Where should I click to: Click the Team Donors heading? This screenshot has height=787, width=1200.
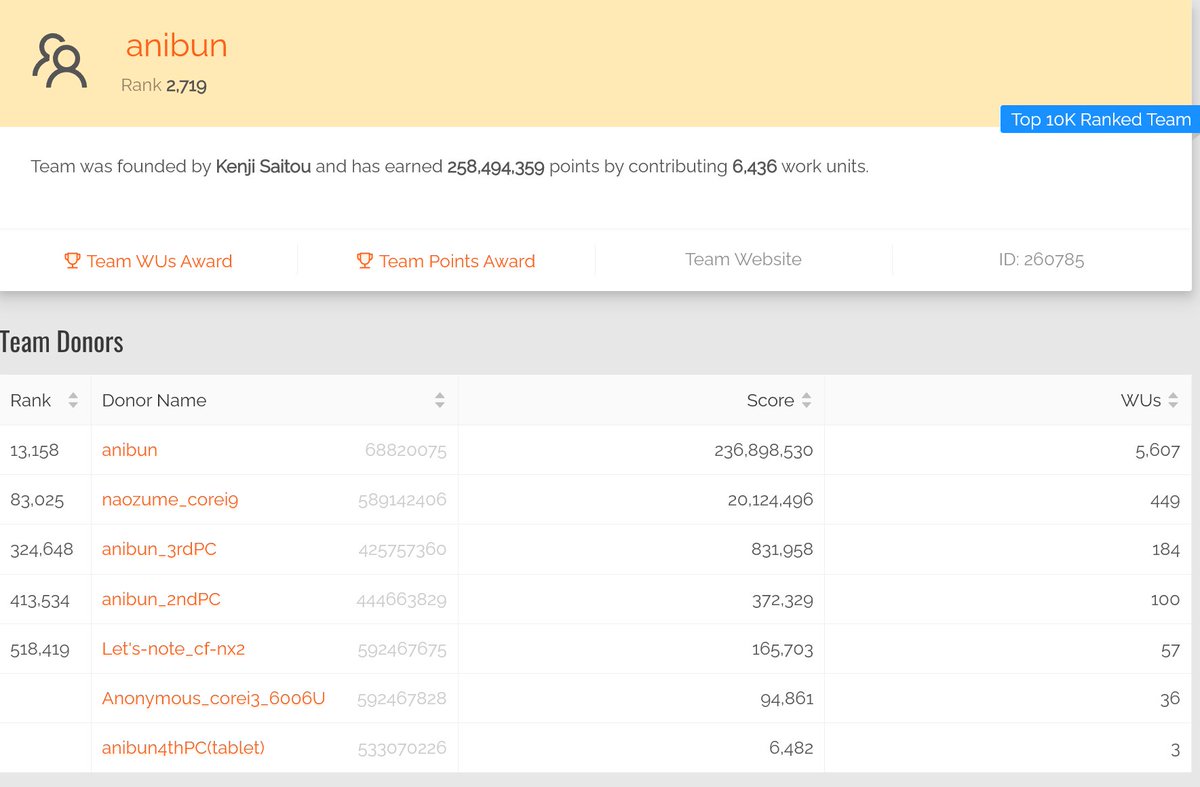(62, 342)
